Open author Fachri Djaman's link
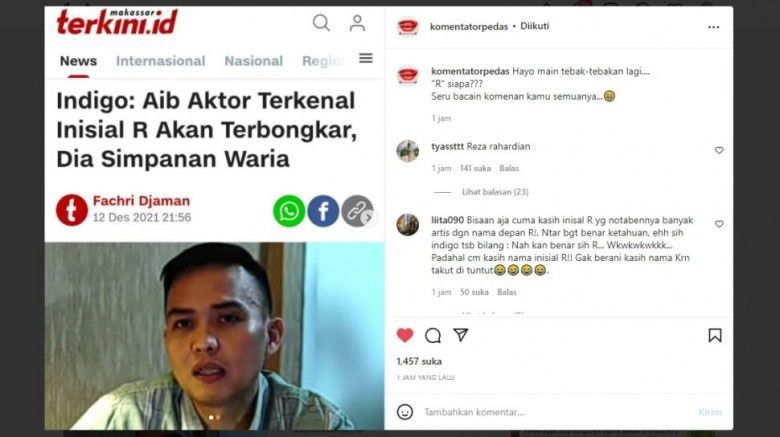780x437 pixels. pos(141,201)
